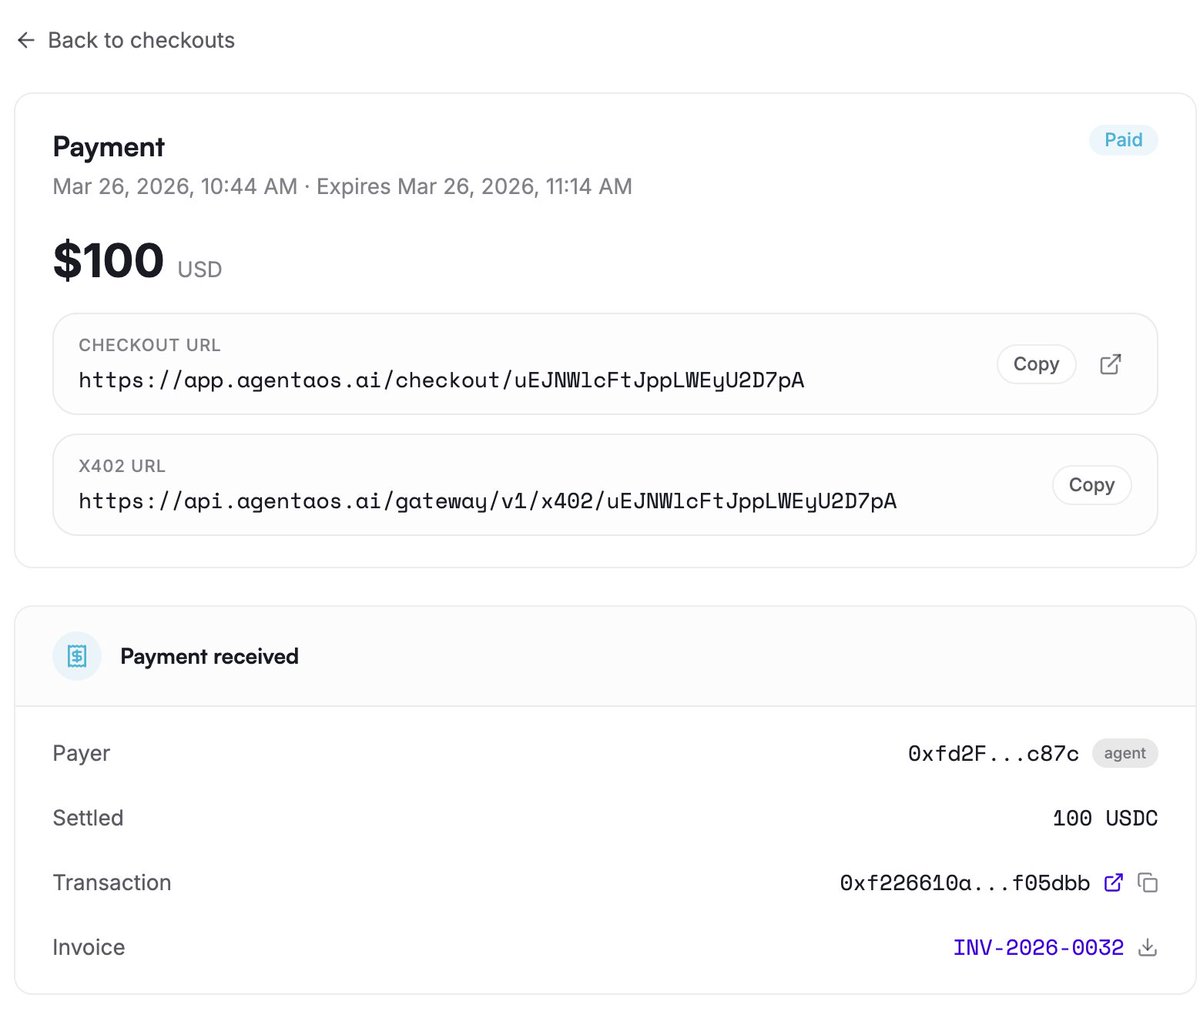Click the Payment heading
The width and height of the screenshot is (1200, 1018).
(109, 147)
